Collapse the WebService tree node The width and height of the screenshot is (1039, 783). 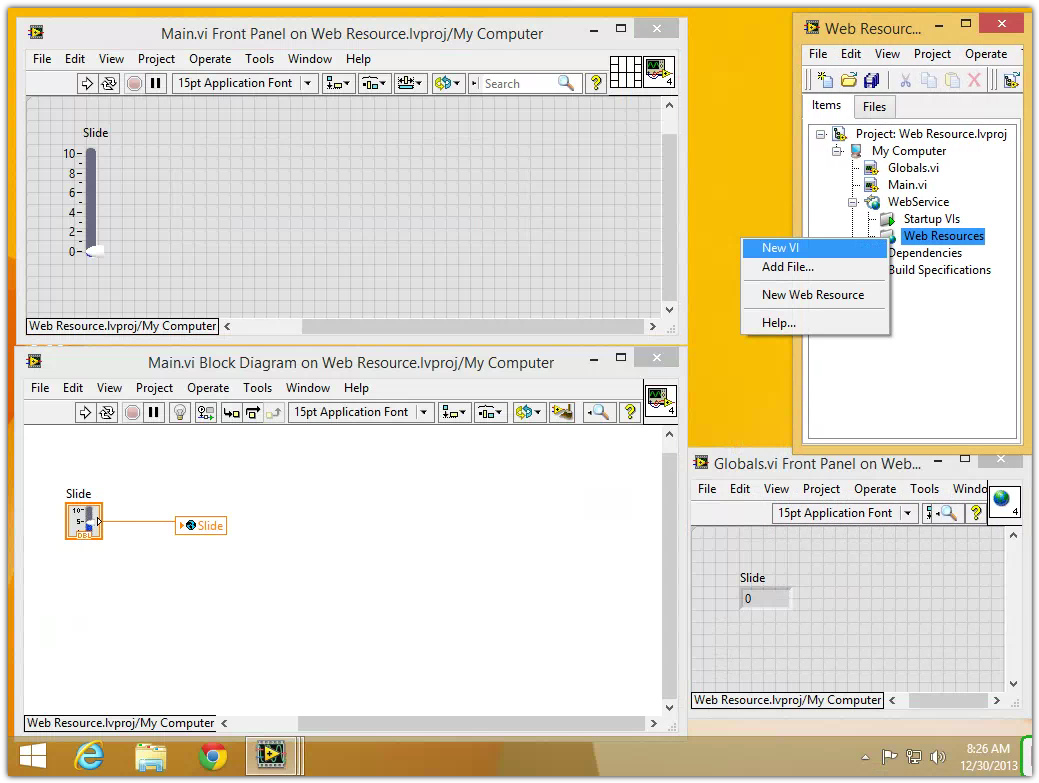point(854,202)
